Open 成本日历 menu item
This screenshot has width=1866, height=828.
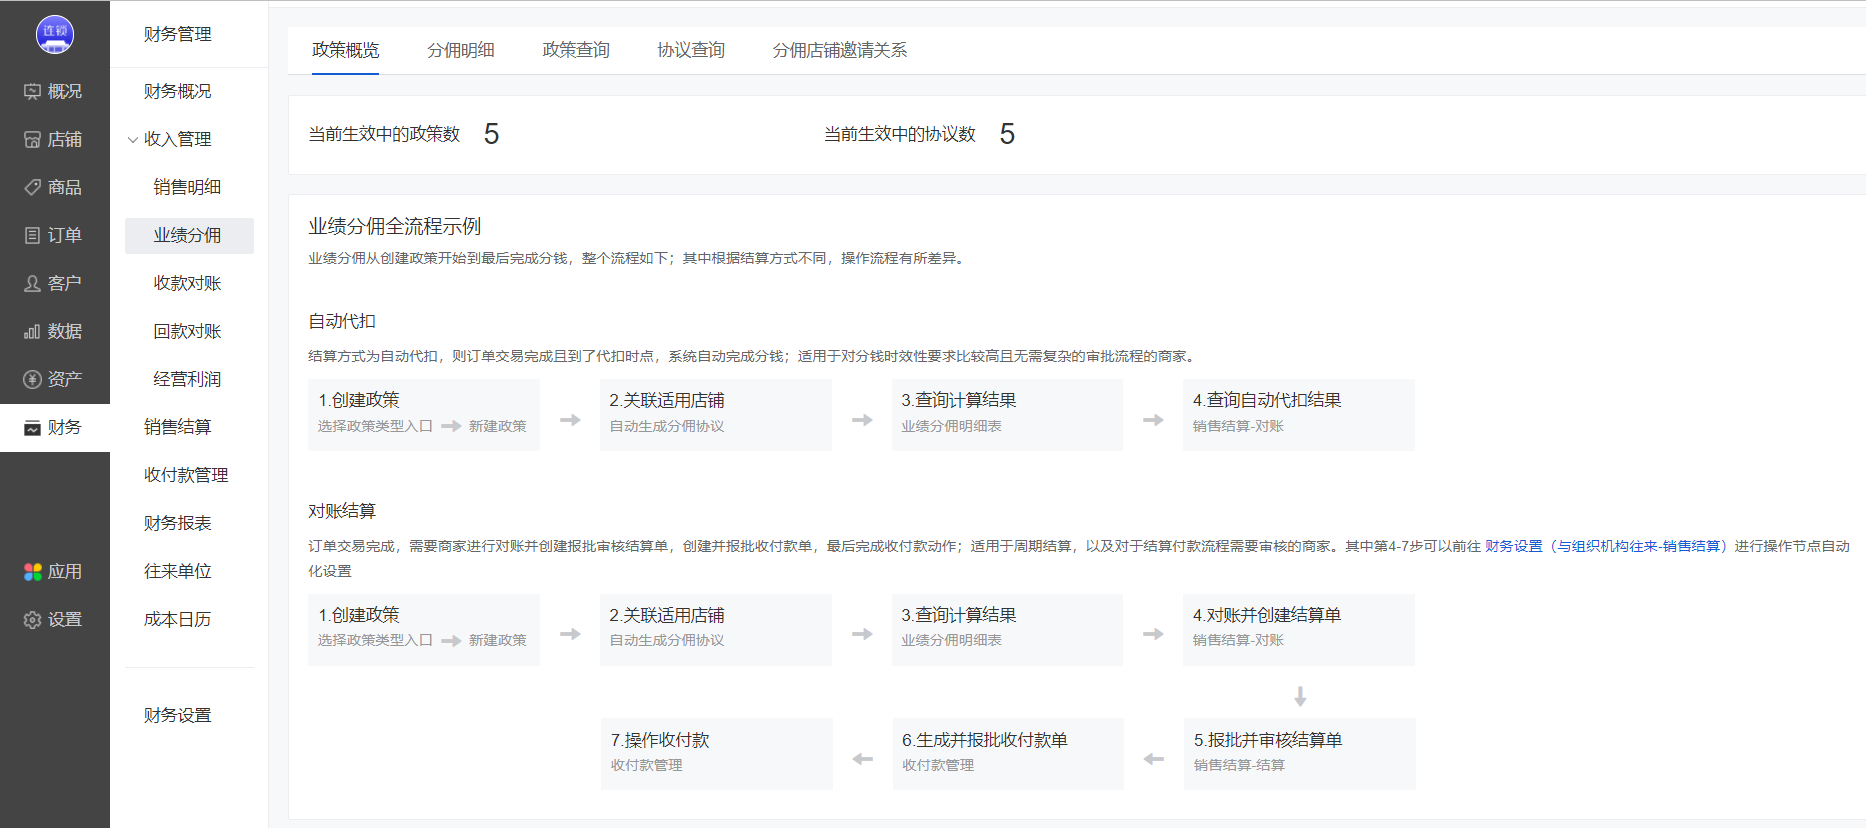coord(177,619)
